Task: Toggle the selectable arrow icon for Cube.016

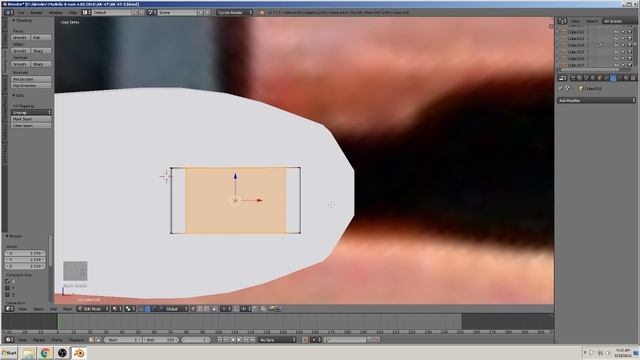Action: [x=623, y=58]
